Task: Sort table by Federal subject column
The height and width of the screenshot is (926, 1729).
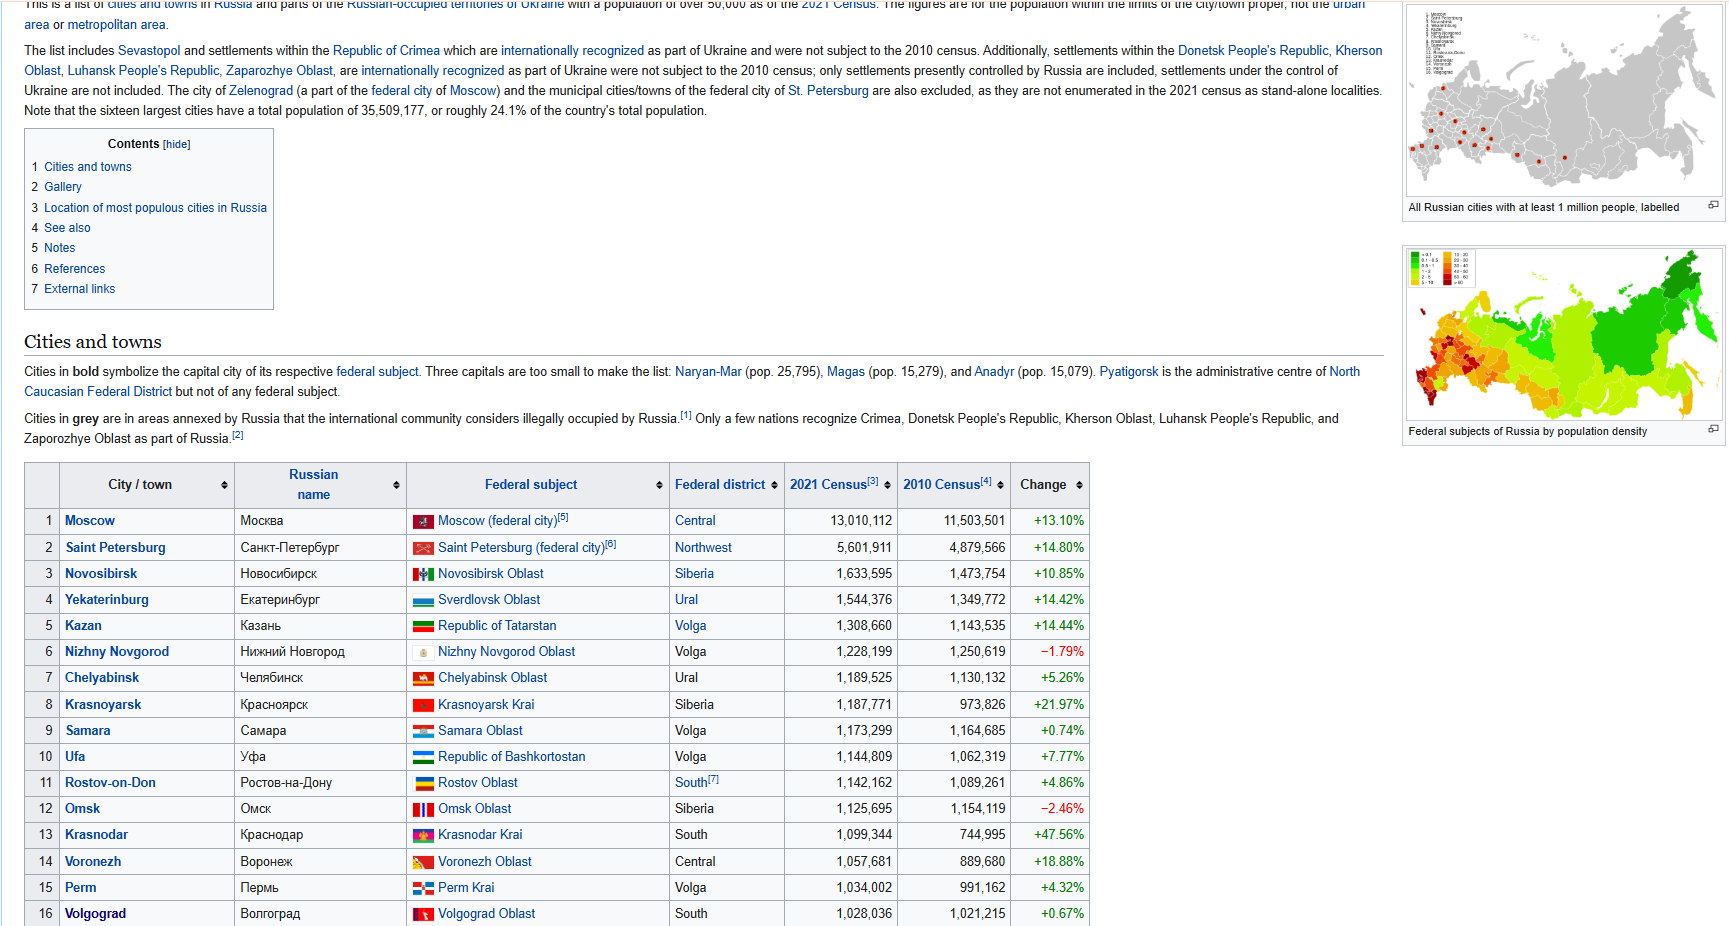Action: click(x=659, y=485)
